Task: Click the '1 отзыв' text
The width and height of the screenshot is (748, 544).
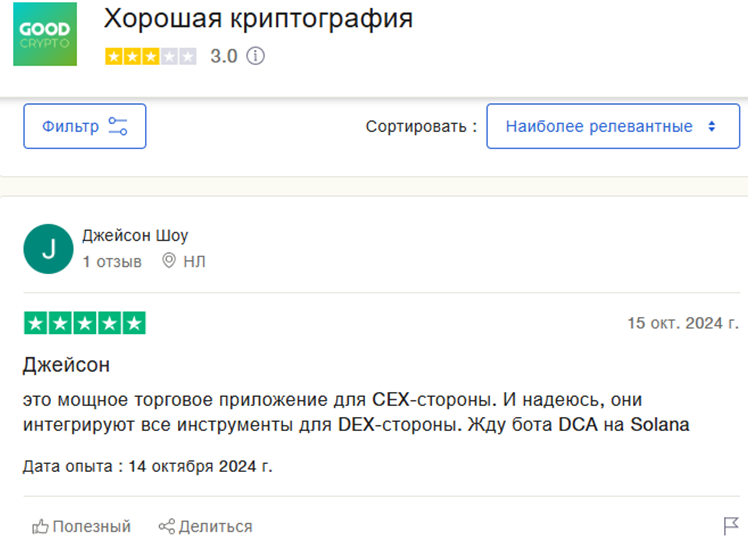Action: point(112,262)
